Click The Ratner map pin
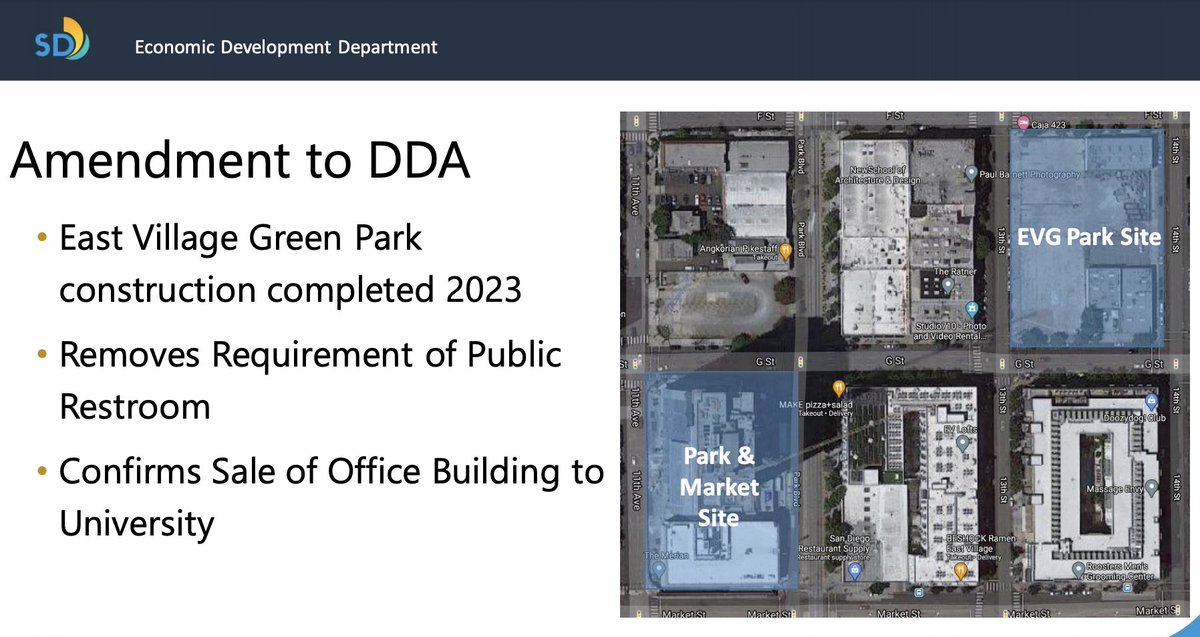1200x637 pixels. pos(948,286)
